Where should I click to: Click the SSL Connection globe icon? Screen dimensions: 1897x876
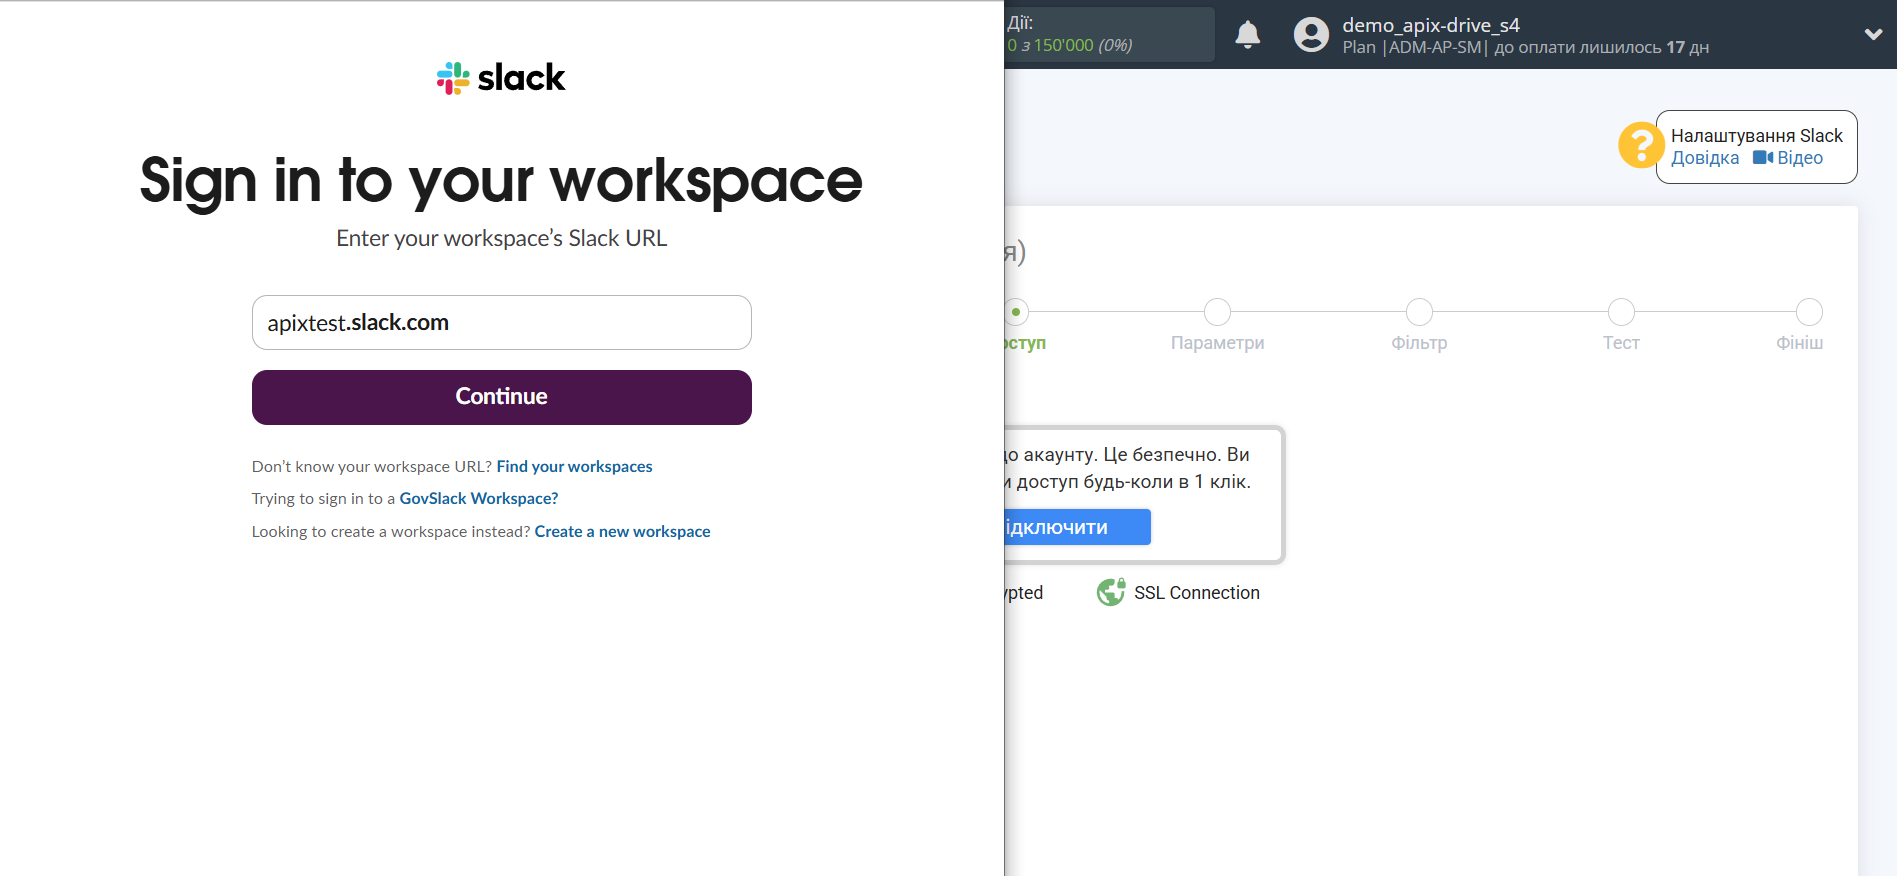1110,593
